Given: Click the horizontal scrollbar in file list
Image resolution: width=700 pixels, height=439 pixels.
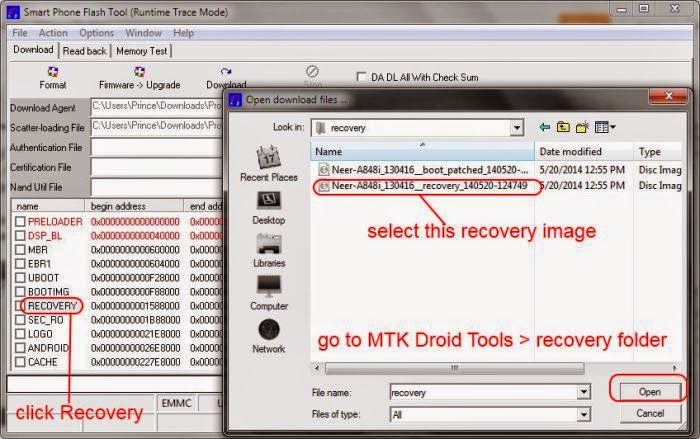Looking at the screenshot, I should (x=454, y=368).
